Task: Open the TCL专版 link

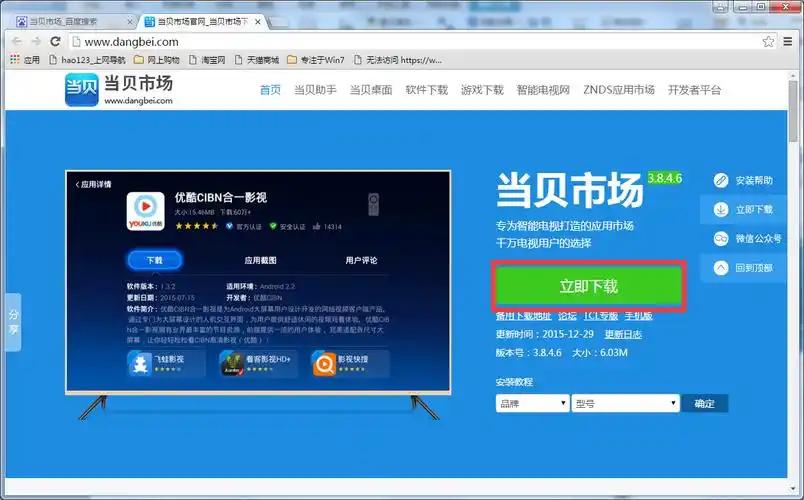Action: [600, 316]
